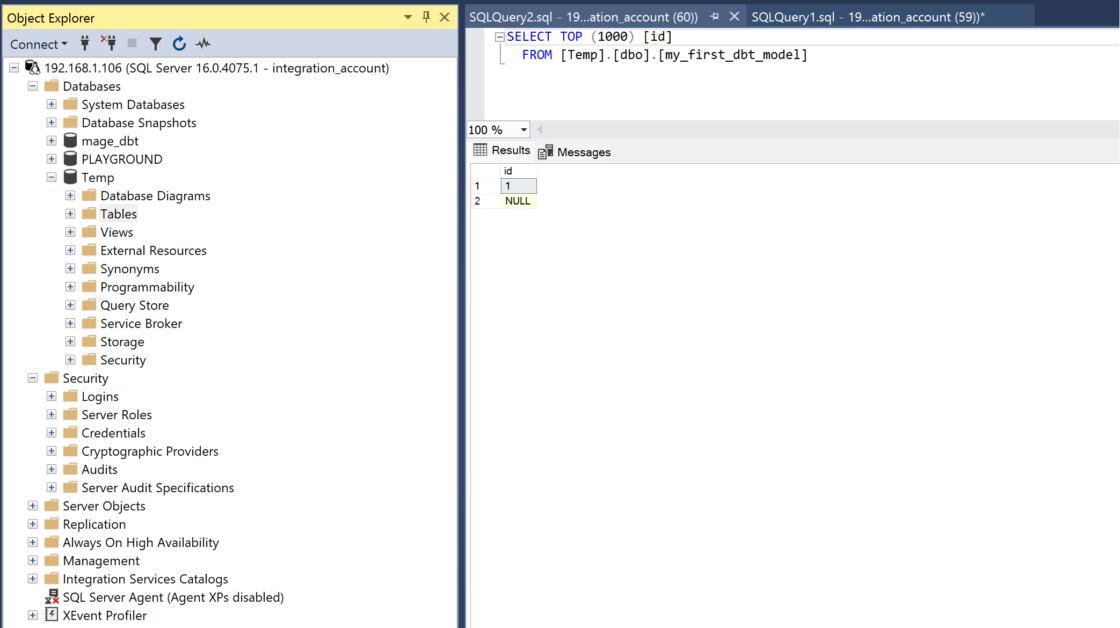
Task: Click the id column header
Action: [x=518, y=171]
